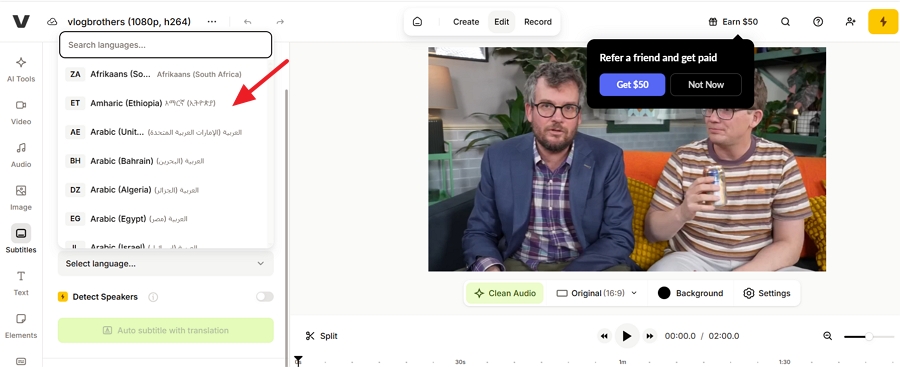Click the Earn $50 button
The height and width of the screenshot is (367, 900).
click(x=733, y=22)
